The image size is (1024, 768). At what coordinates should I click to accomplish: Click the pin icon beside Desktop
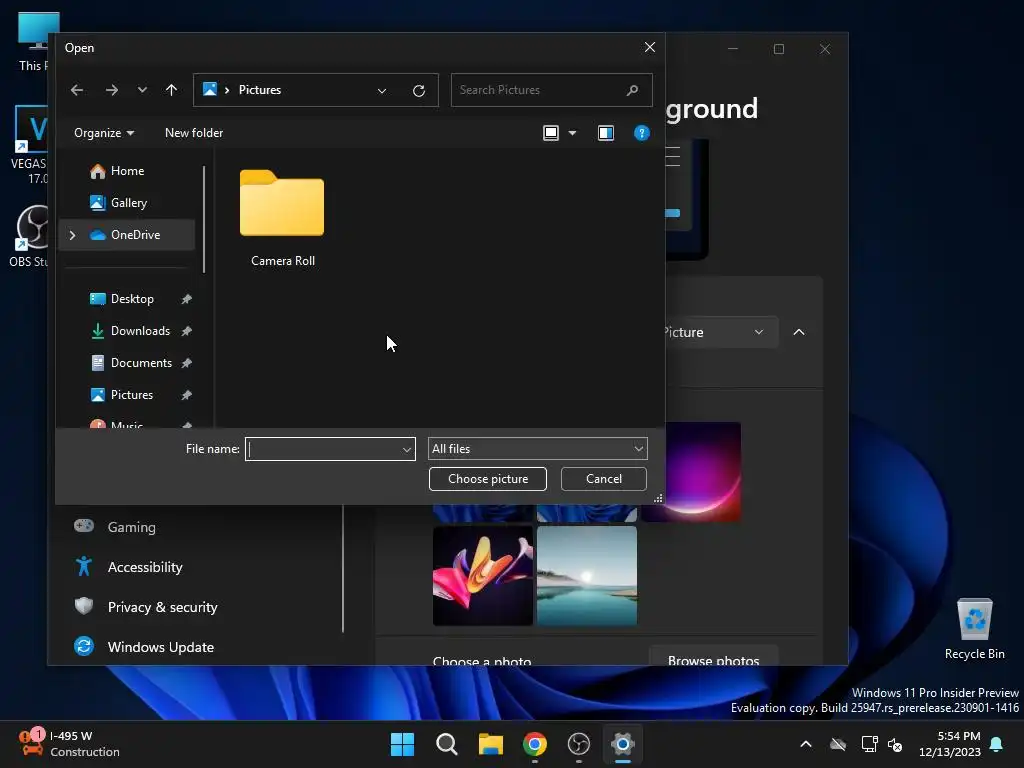pos(186,299)
